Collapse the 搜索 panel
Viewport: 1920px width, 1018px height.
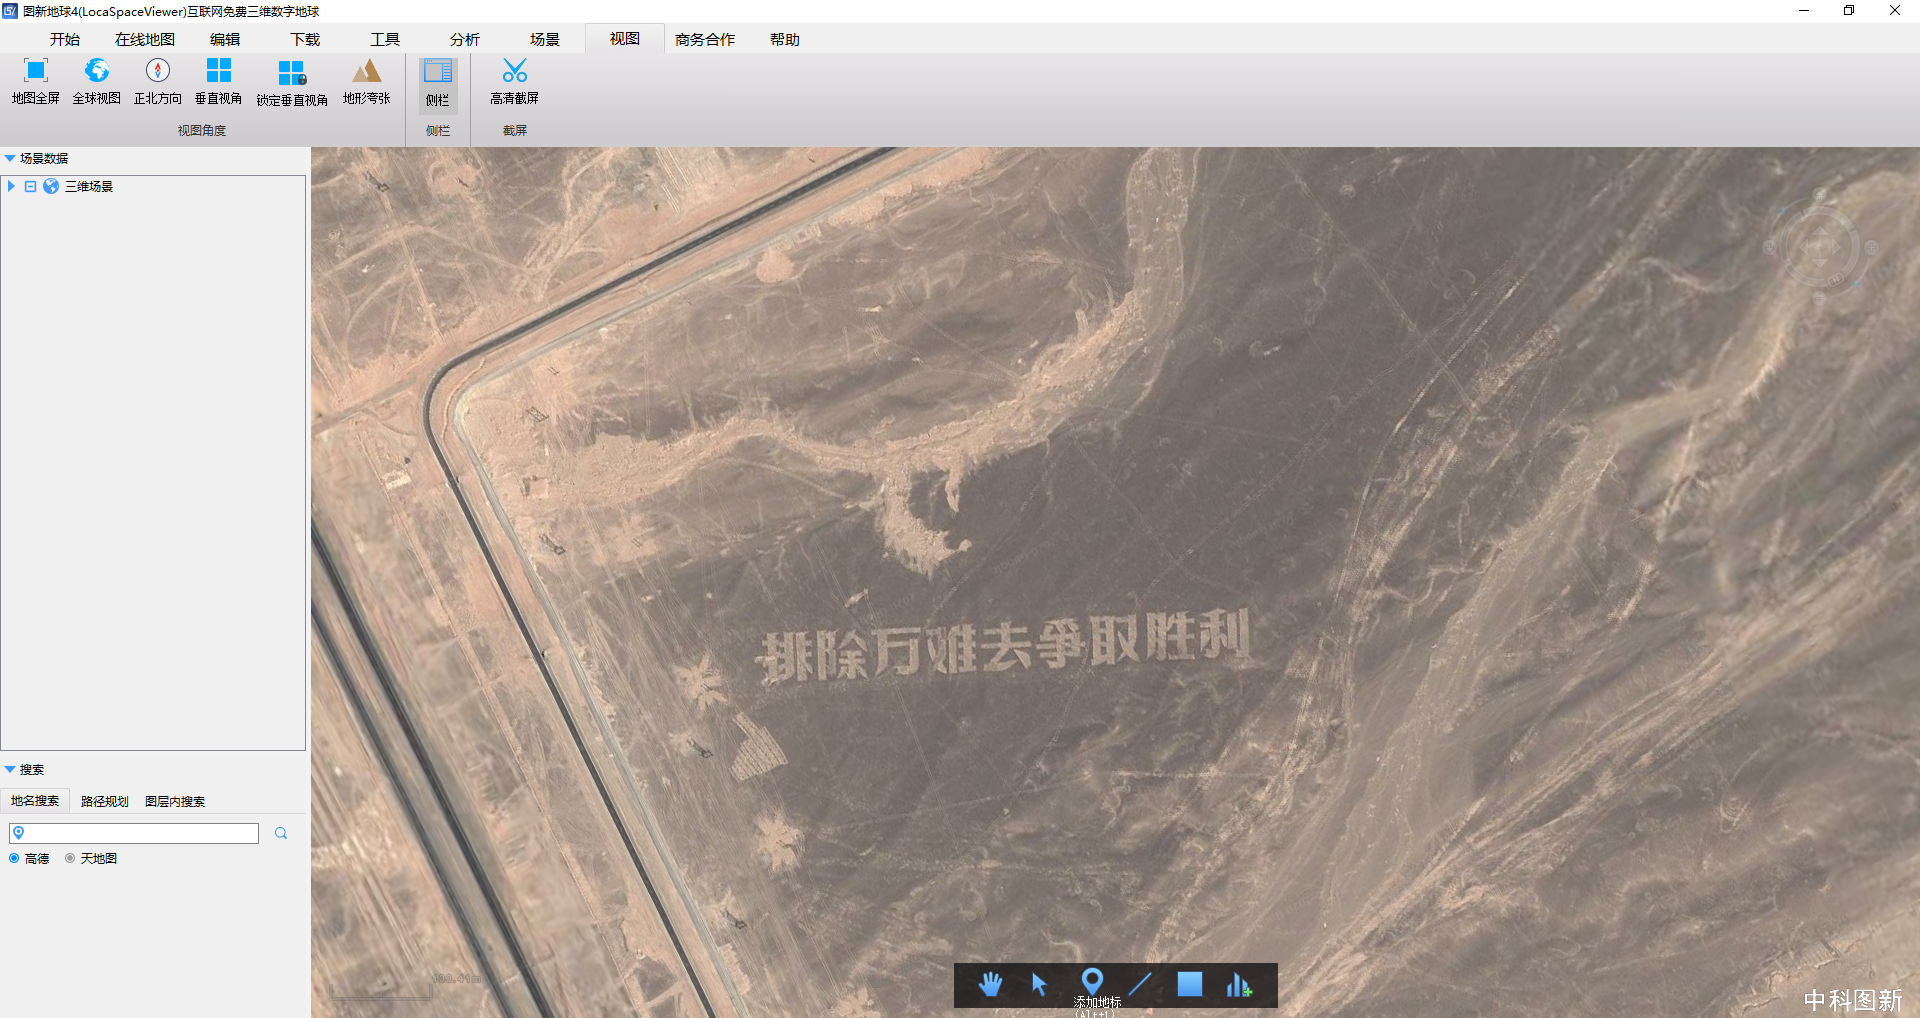point(10,769)
